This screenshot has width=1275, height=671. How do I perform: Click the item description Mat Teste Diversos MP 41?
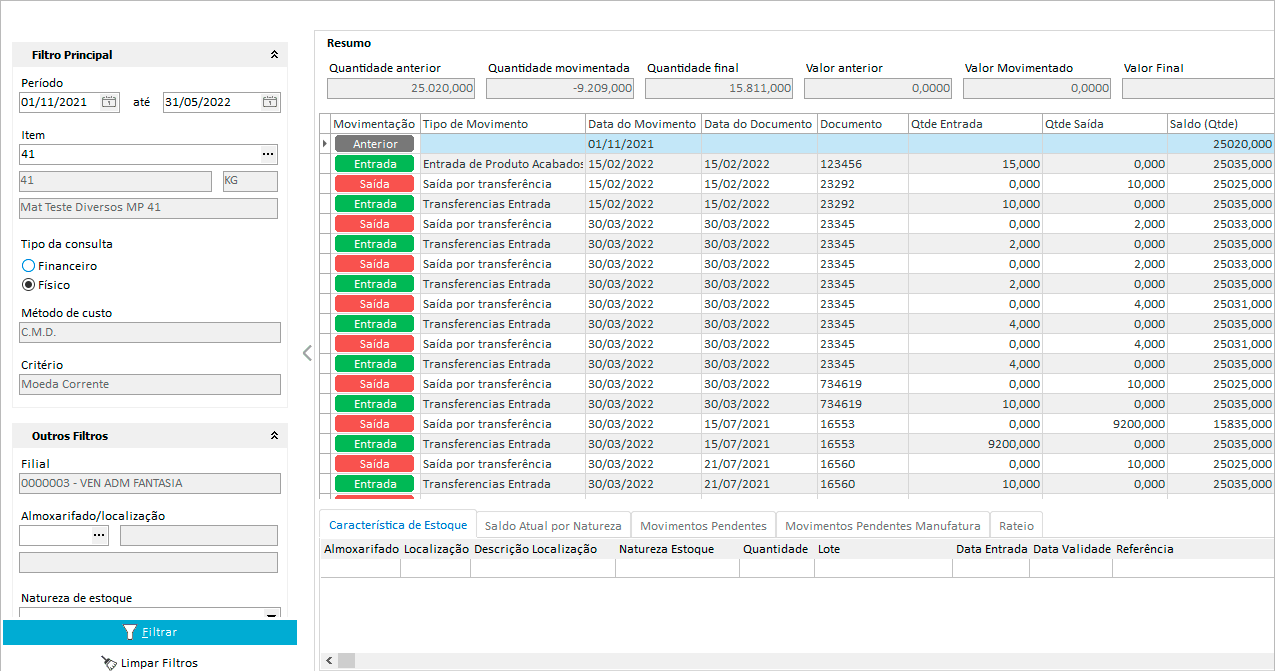pos(148,207)
